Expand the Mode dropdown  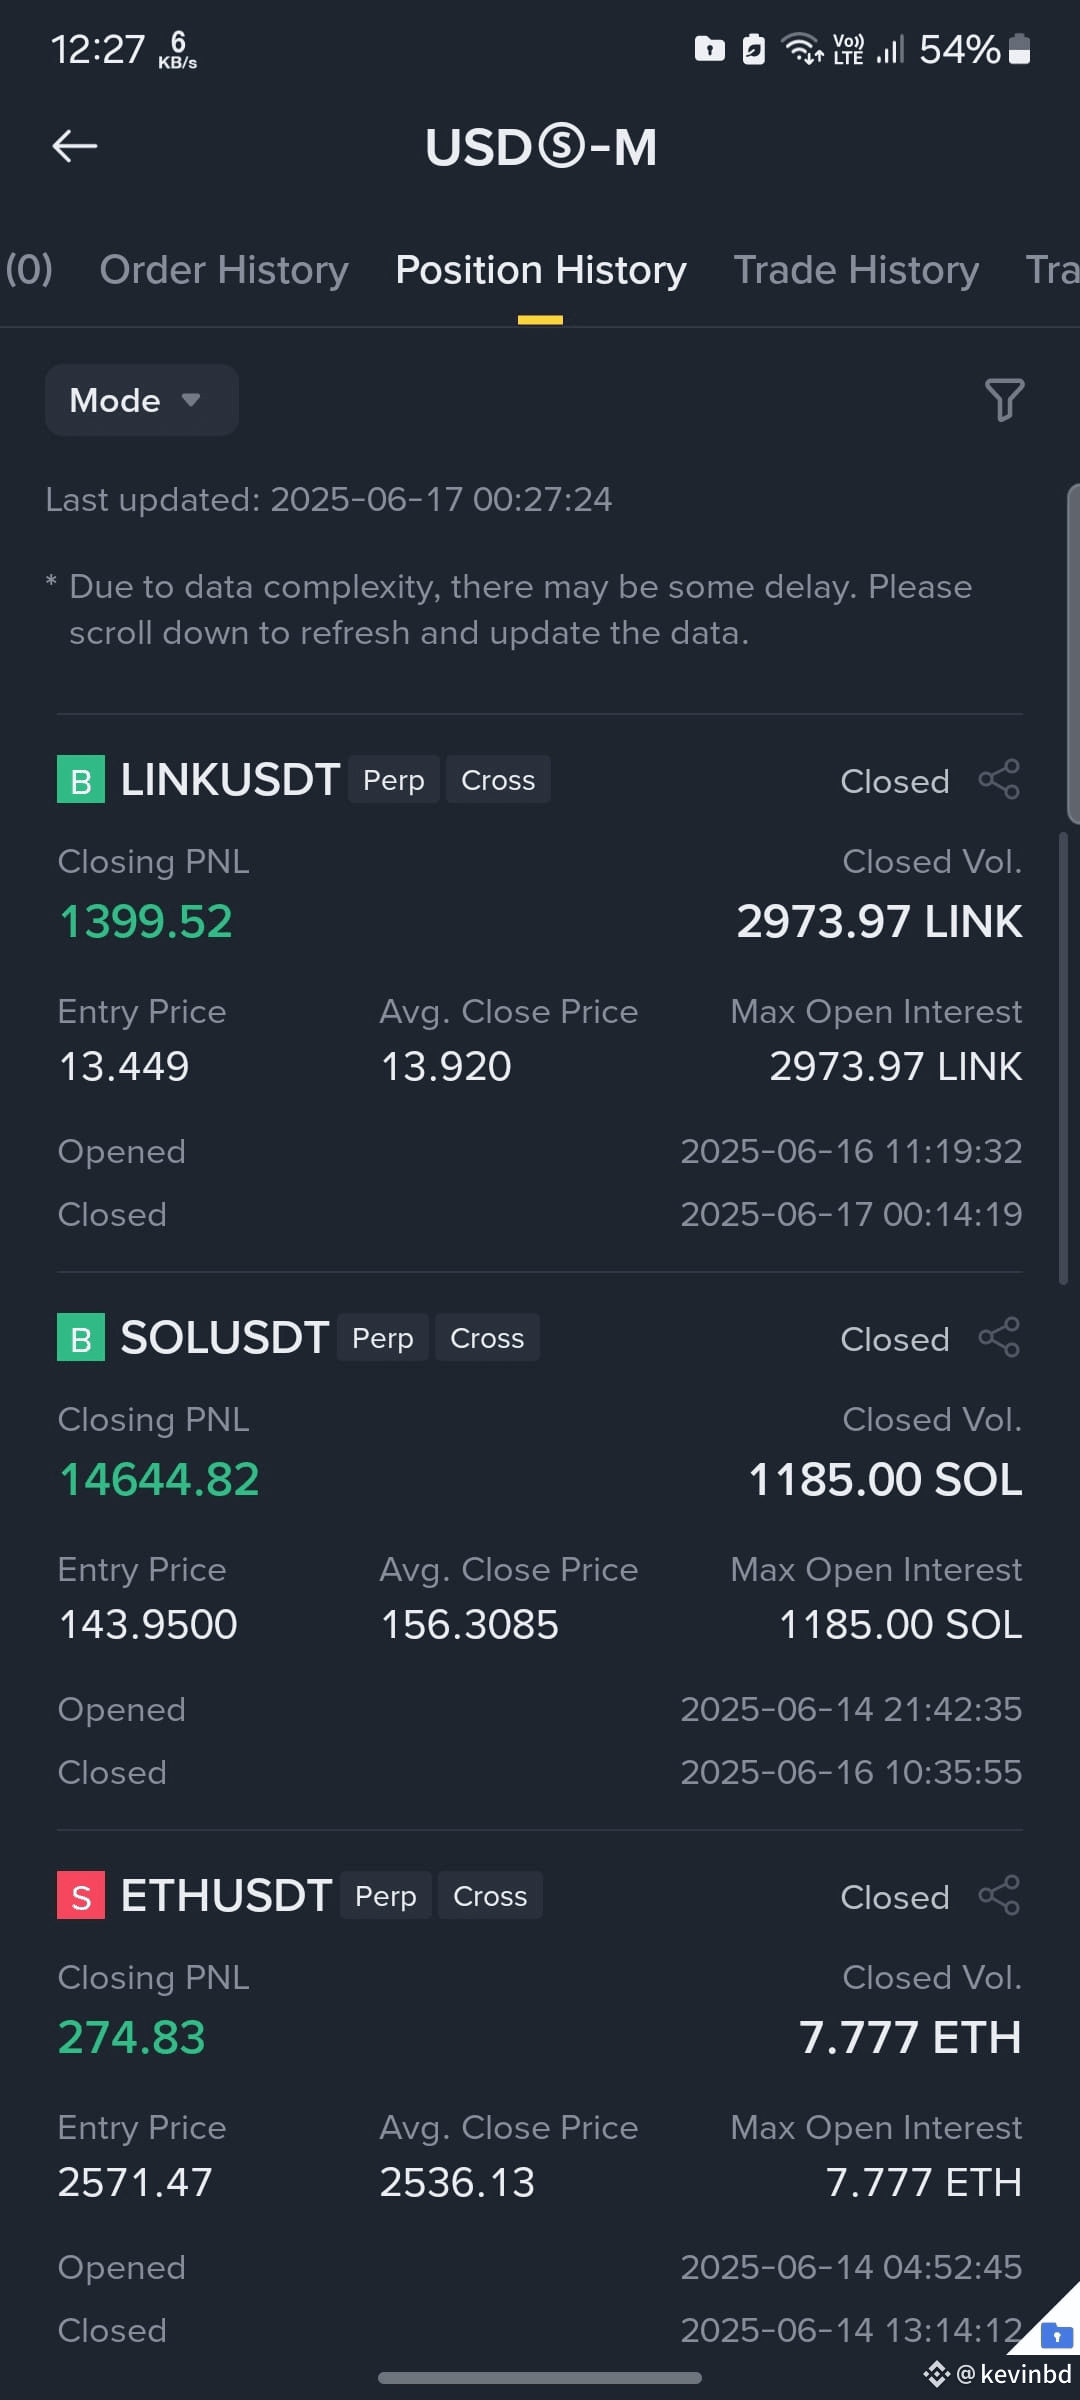pos(141,400)
